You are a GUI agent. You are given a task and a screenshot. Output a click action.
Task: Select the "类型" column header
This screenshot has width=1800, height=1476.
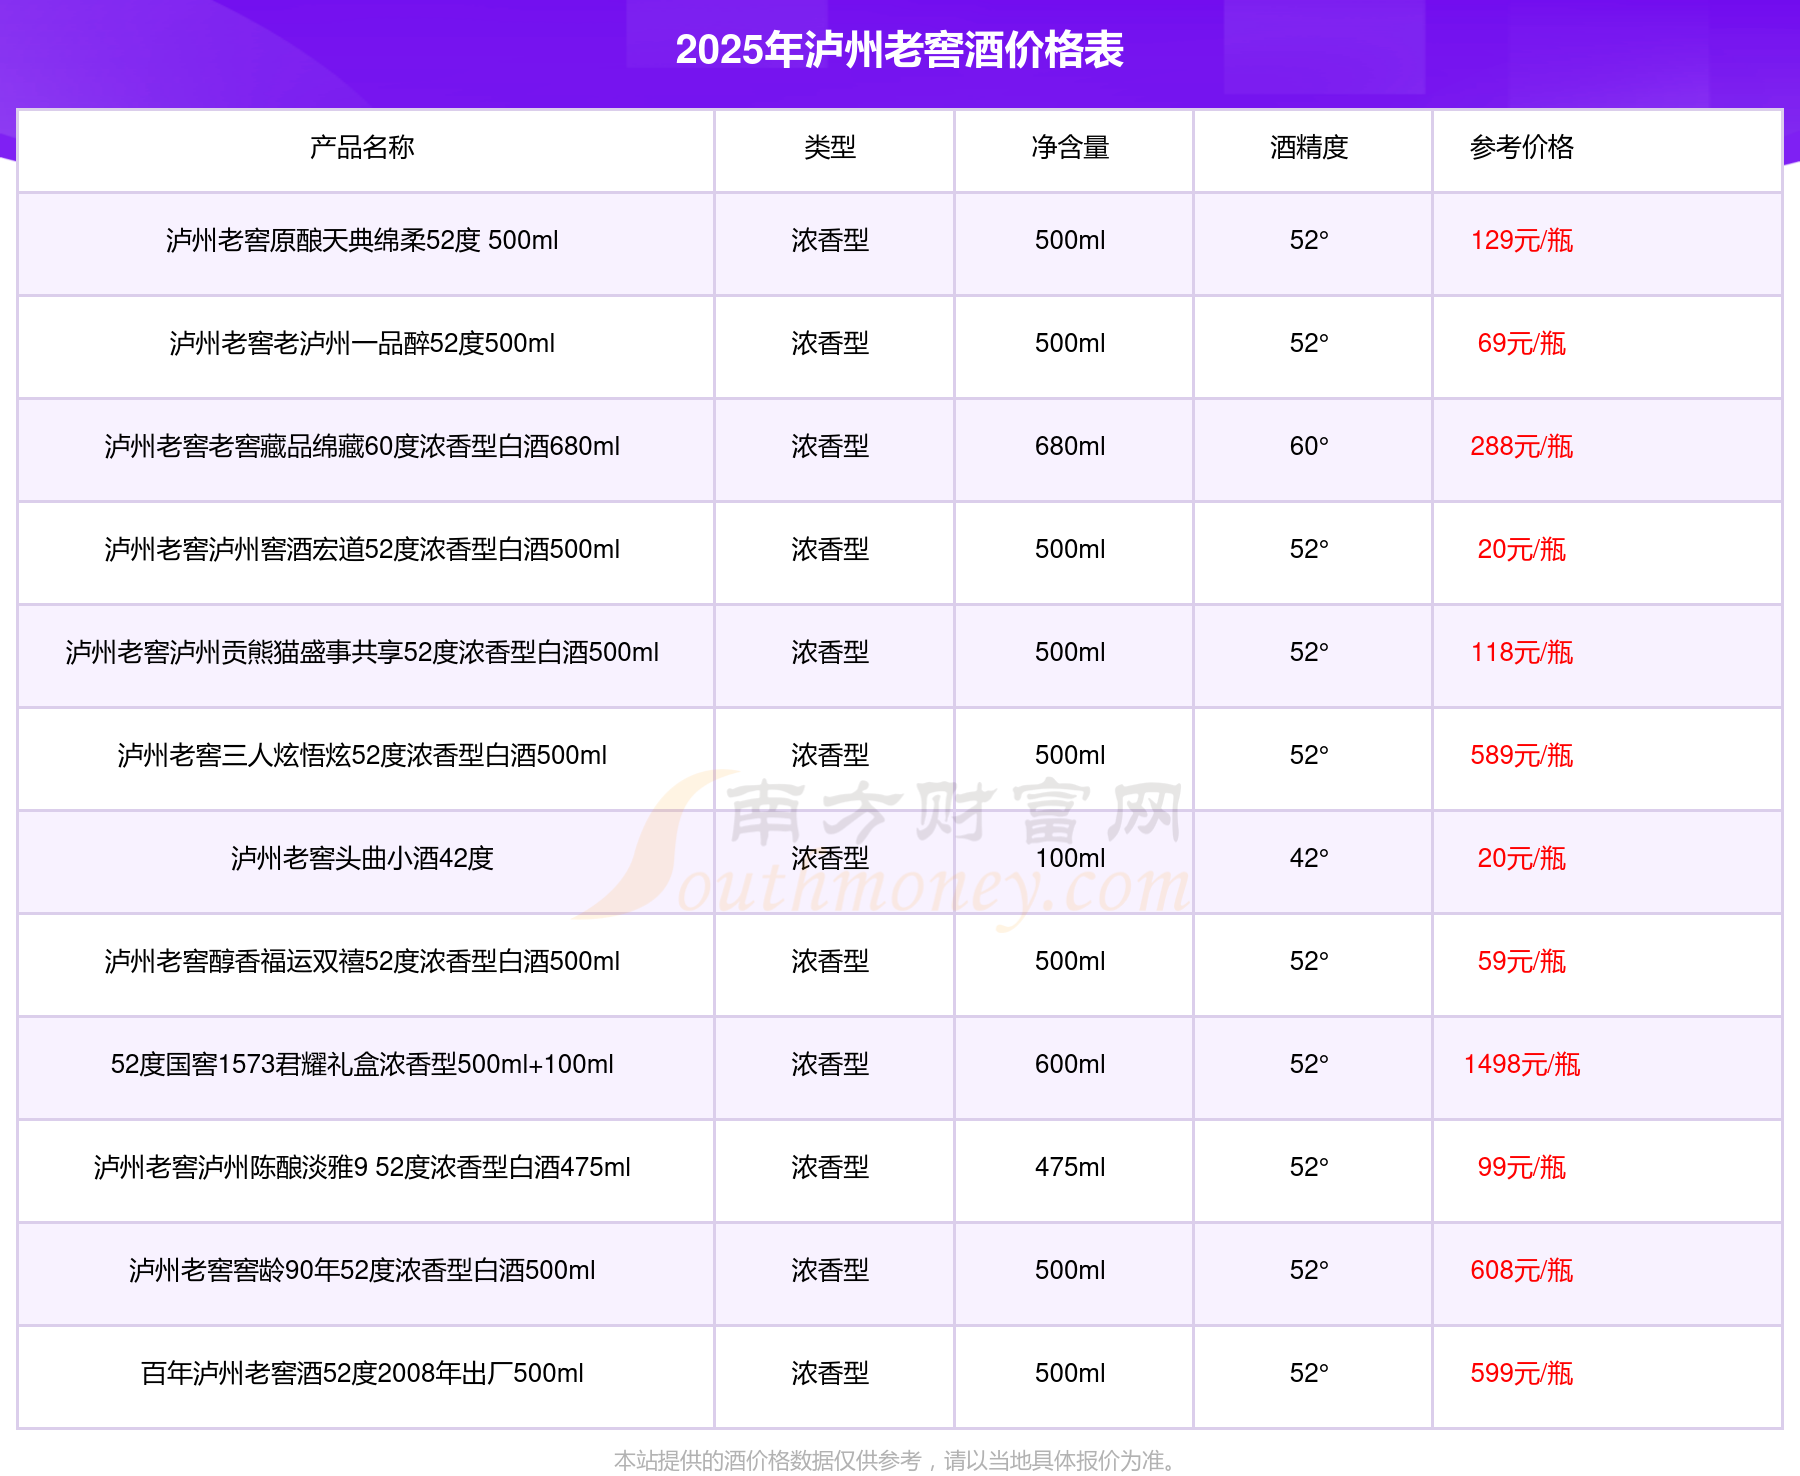click(x=830, y=147)
